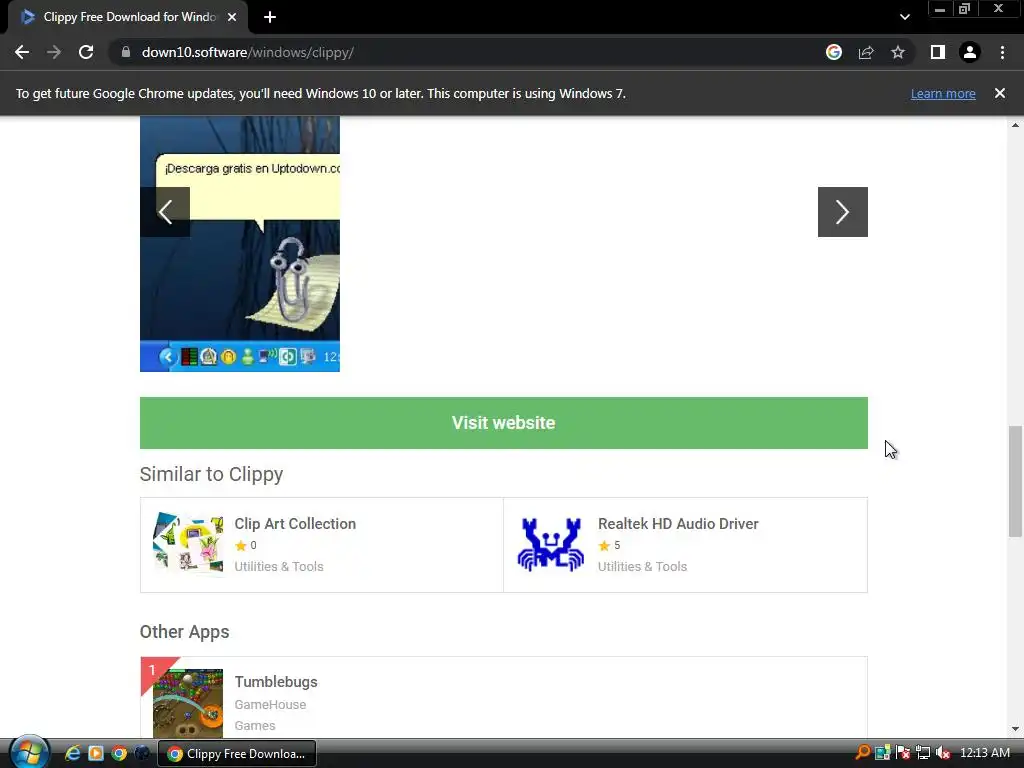Bookmark this tab with star icon
The height and width of the screenshot is (768, 1024).
pos(898,52)
